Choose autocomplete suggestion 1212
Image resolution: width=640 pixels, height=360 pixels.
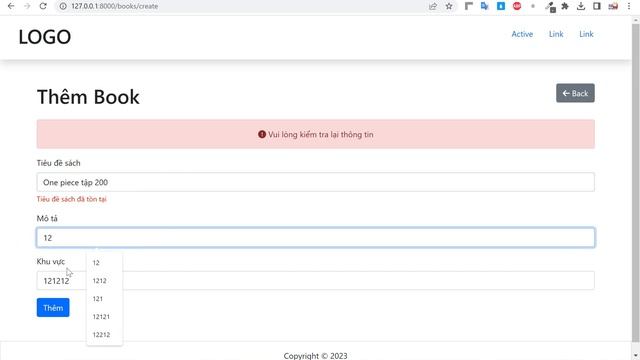coord(104,280)
